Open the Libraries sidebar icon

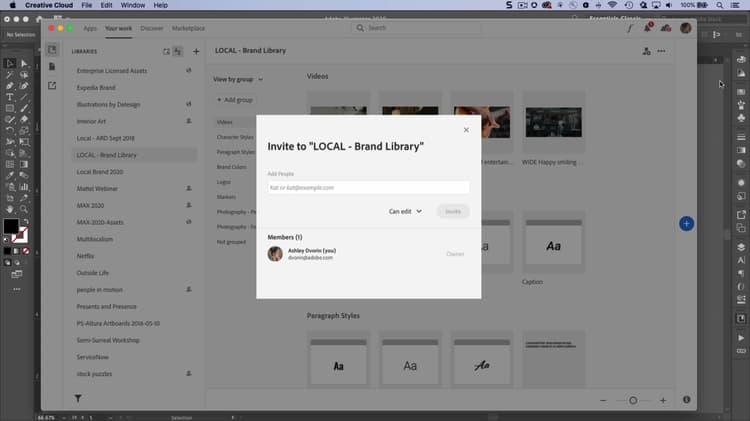coord(52,50)
